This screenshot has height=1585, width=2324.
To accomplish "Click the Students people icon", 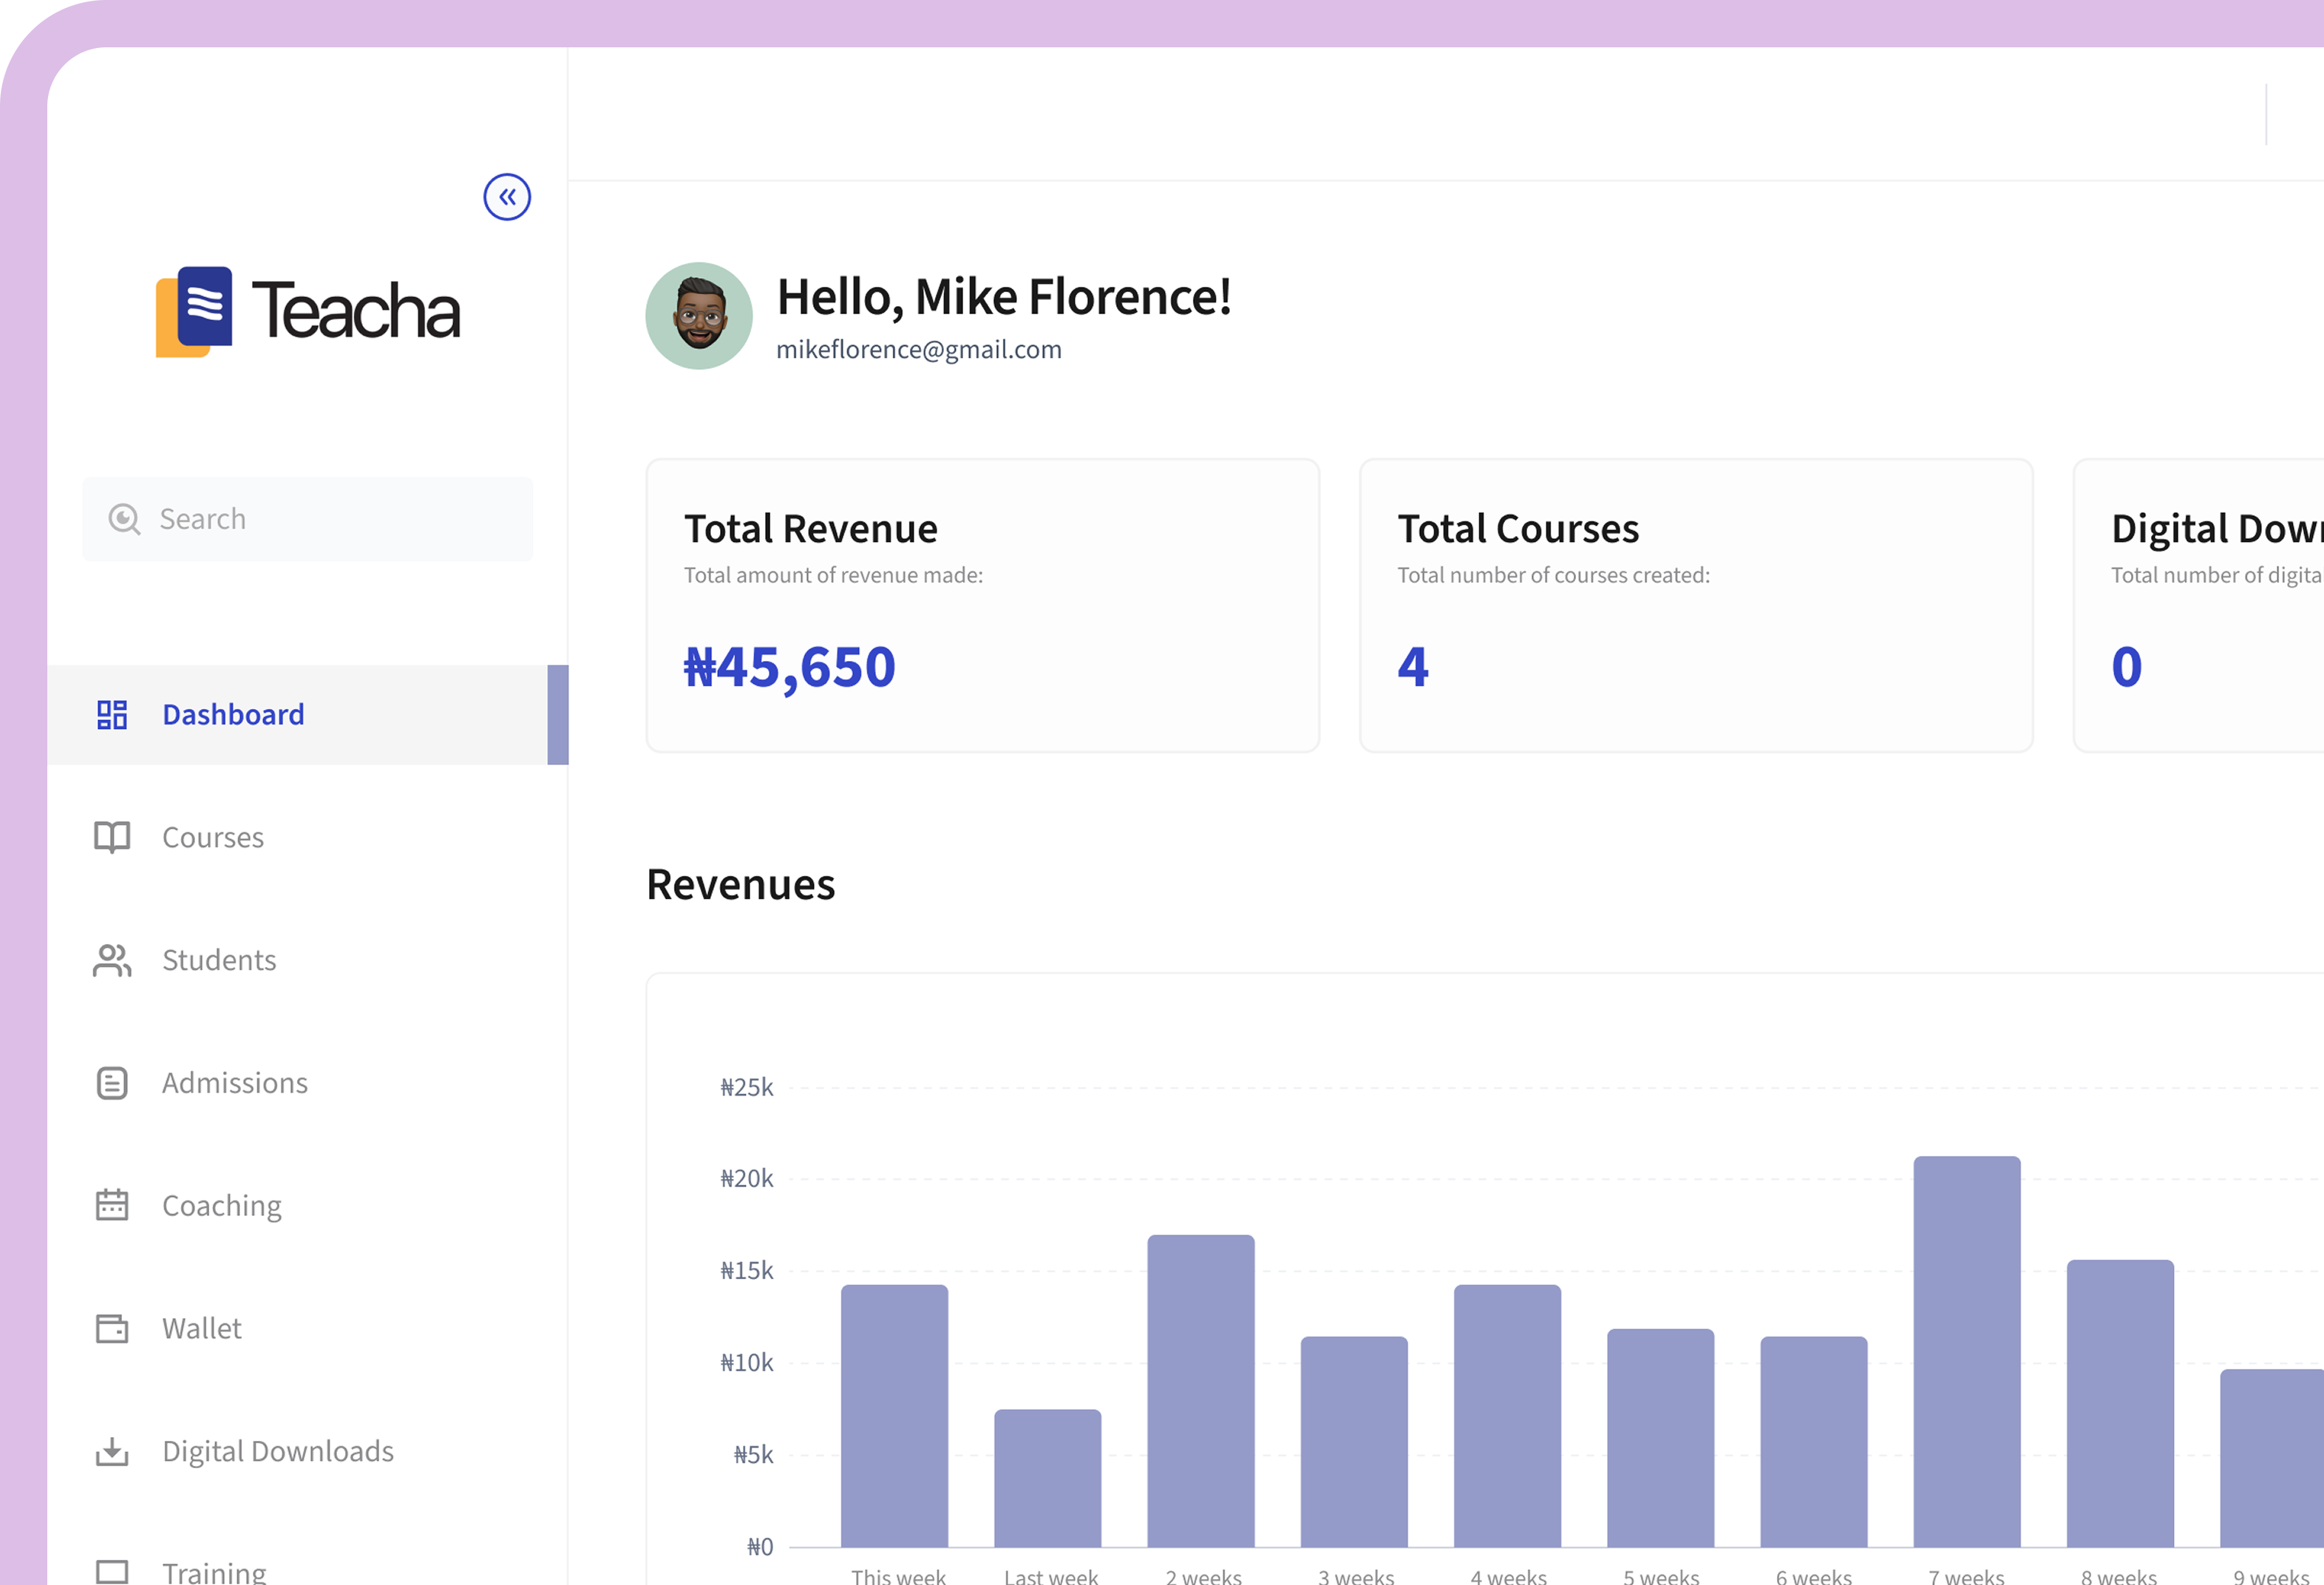I will pyautogui.click(x=112, y=960).
